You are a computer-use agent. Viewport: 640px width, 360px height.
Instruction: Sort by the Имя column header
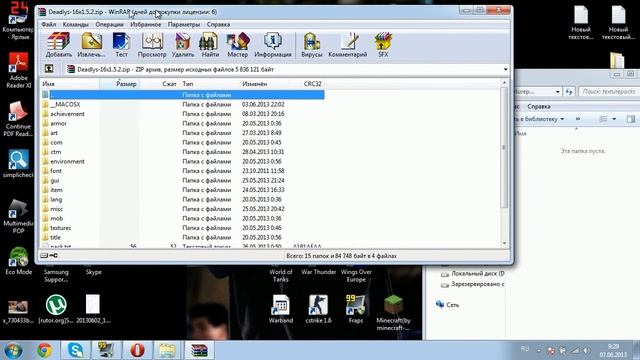coord(70,84)
